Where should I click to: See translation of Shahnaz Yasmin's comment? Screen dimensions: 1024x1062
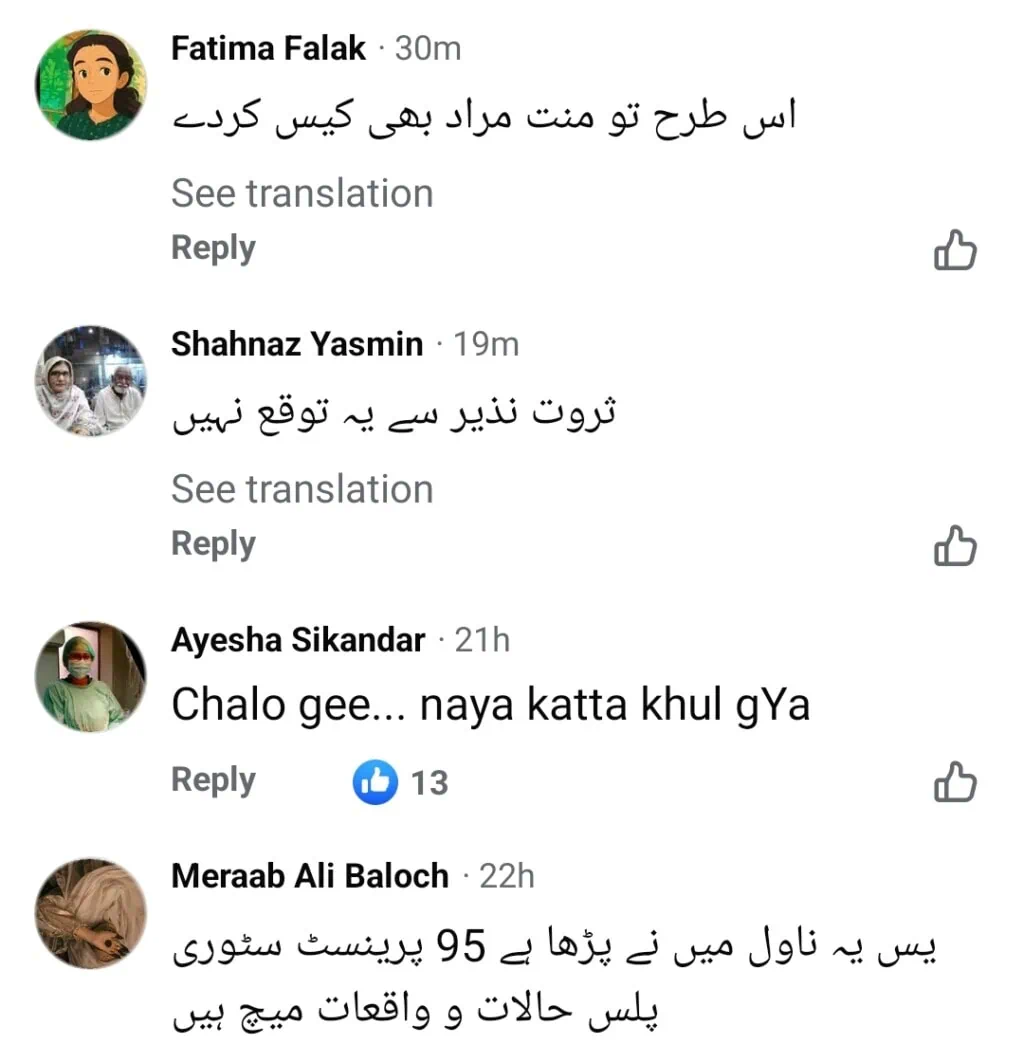[302, 490]
